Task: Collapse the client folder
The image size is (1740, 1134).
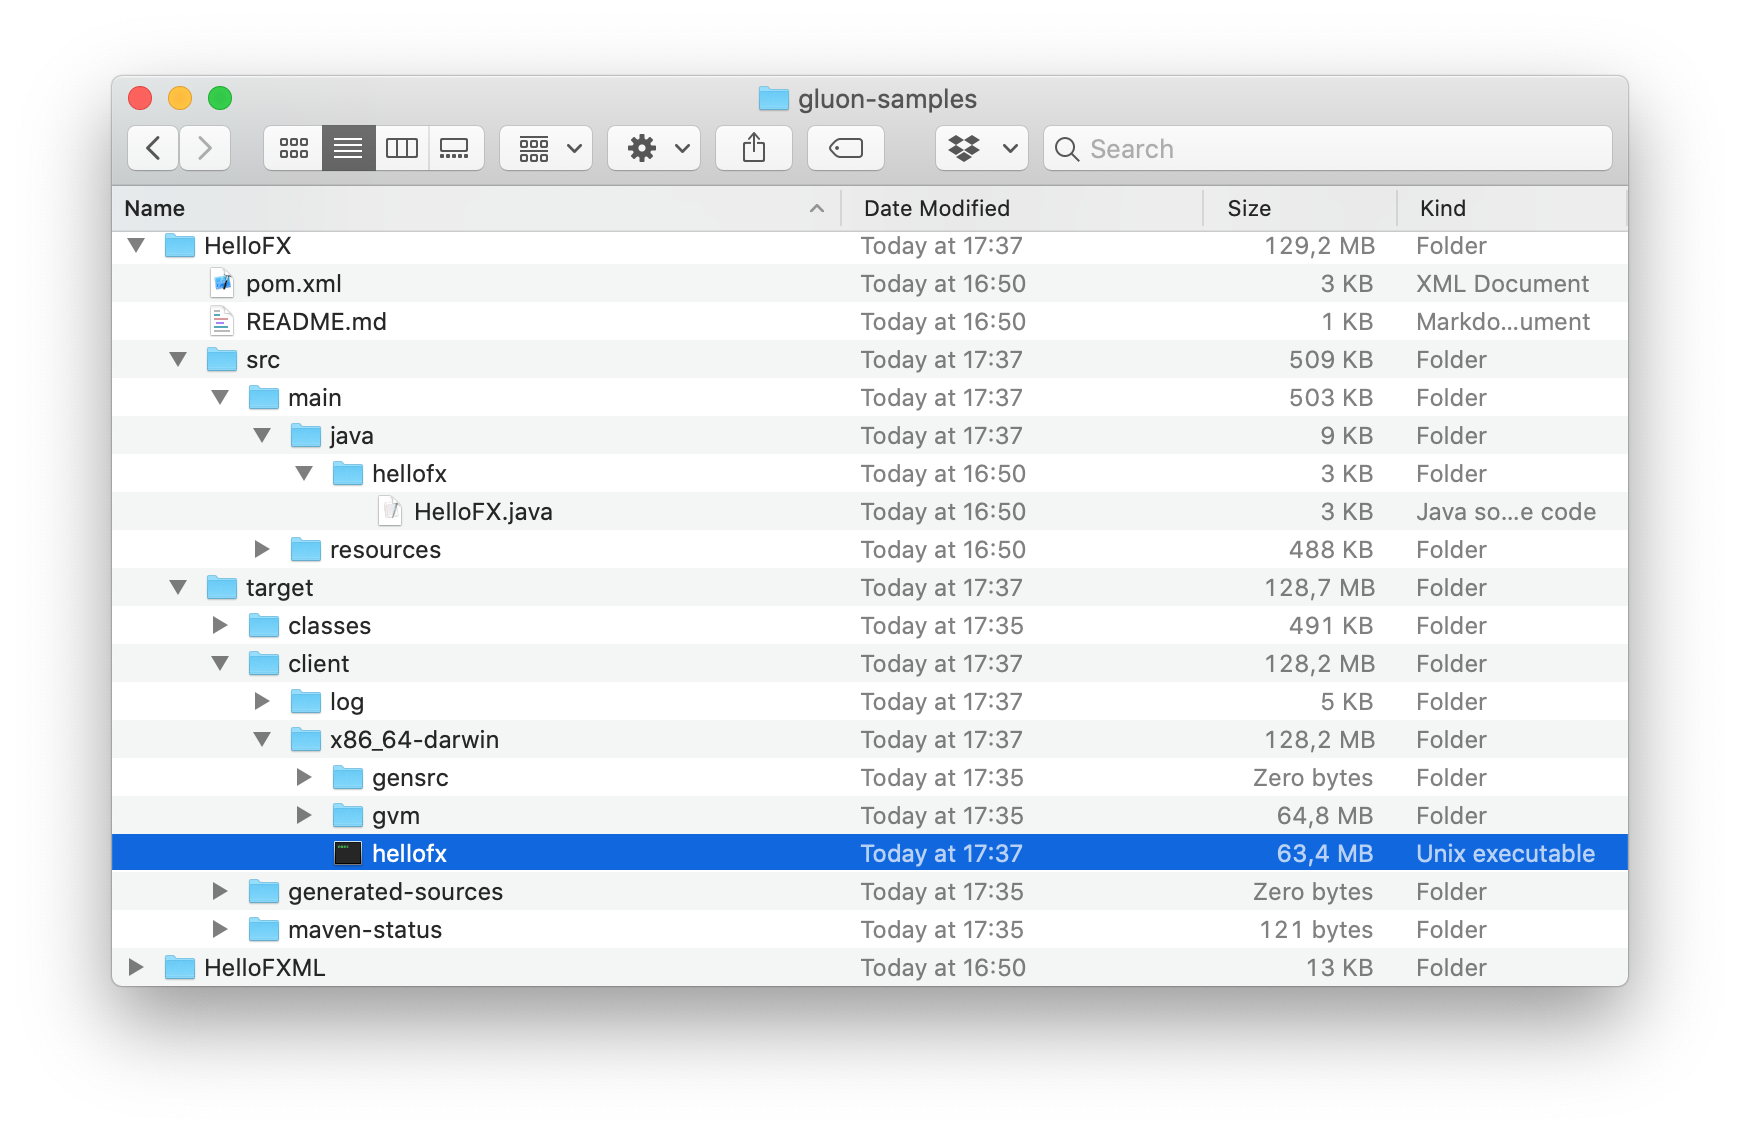Action: tap(221, 663)
